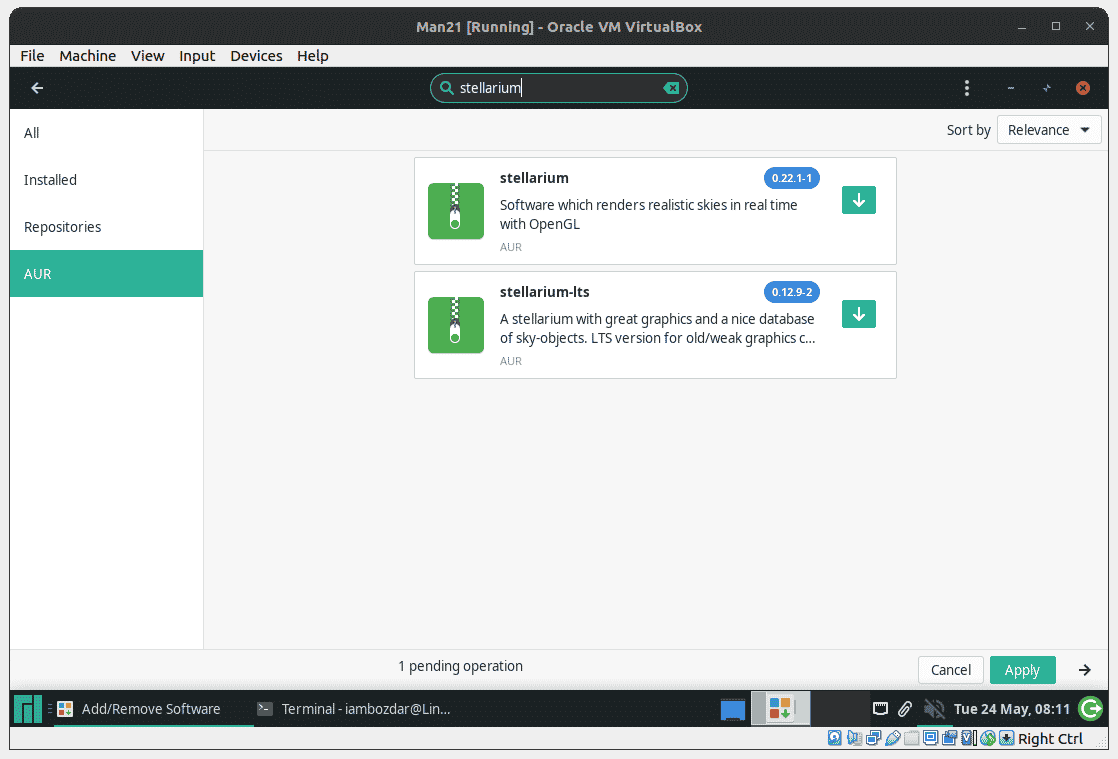The height and width of the screenshot is (759, 1118).
Task: Select the All category in sidebar
Action: (106, 133)
